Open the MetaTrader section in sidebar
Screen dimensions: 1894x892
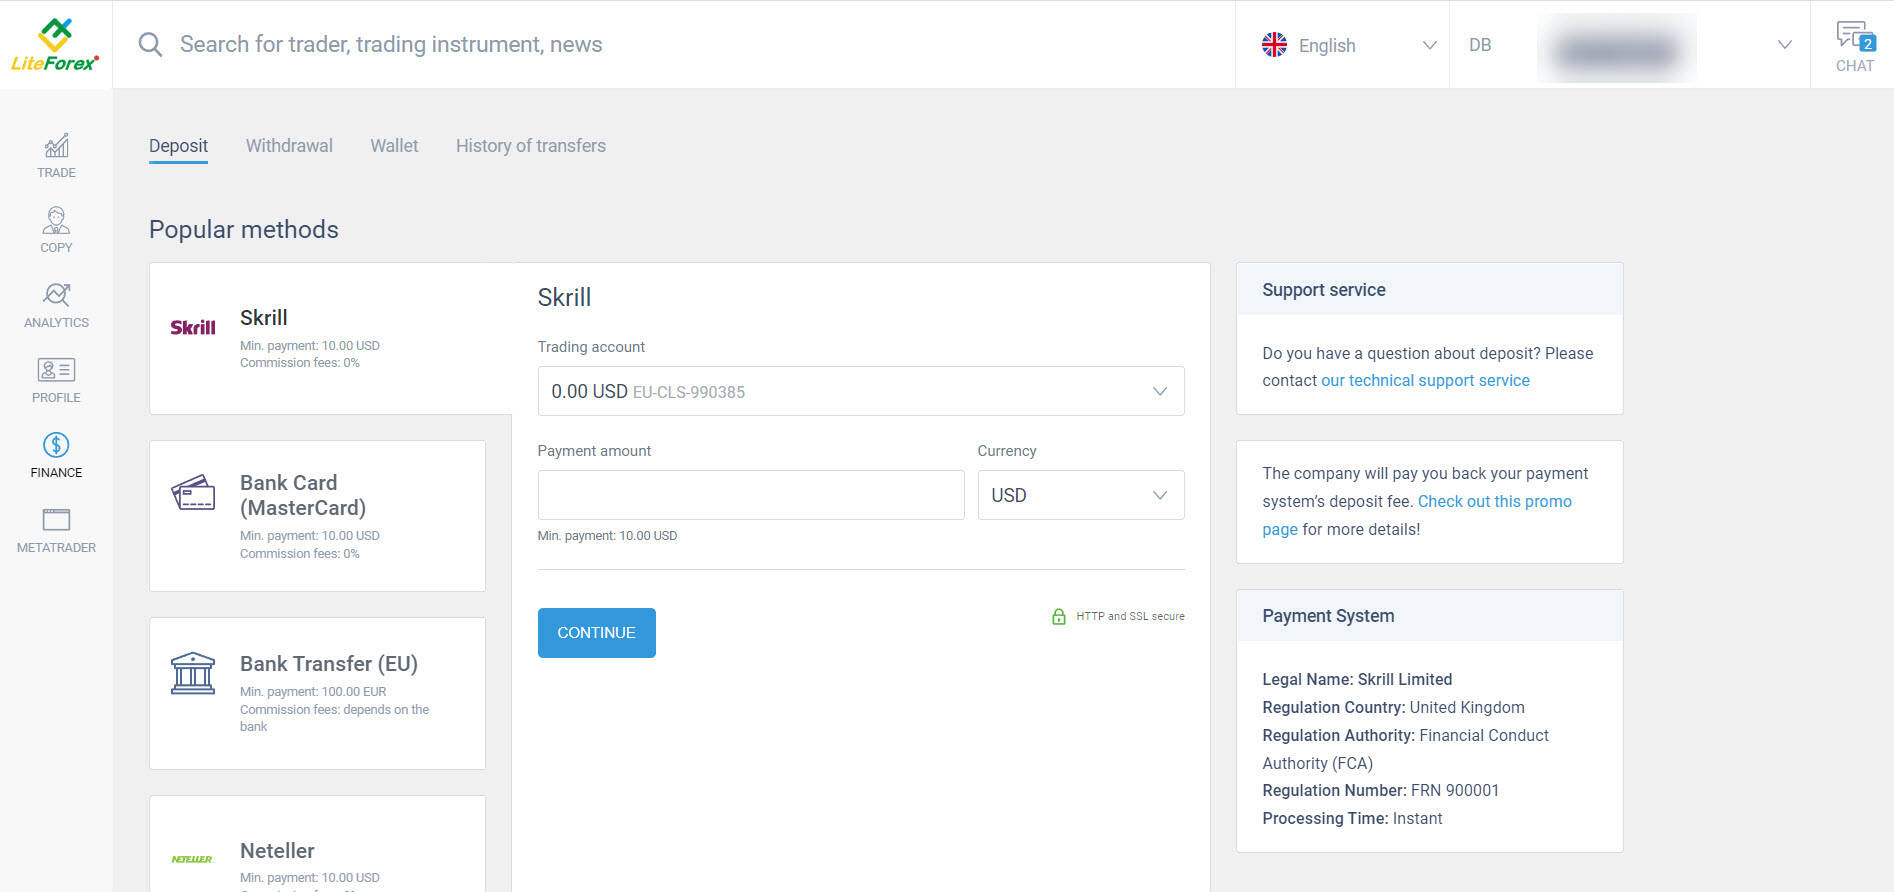tap(56, 531)
